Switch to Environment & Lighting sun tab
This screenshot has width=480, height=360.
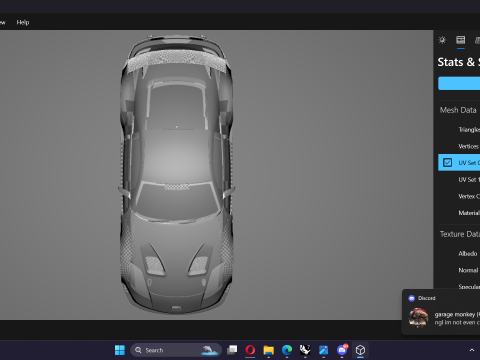[442, 40]
